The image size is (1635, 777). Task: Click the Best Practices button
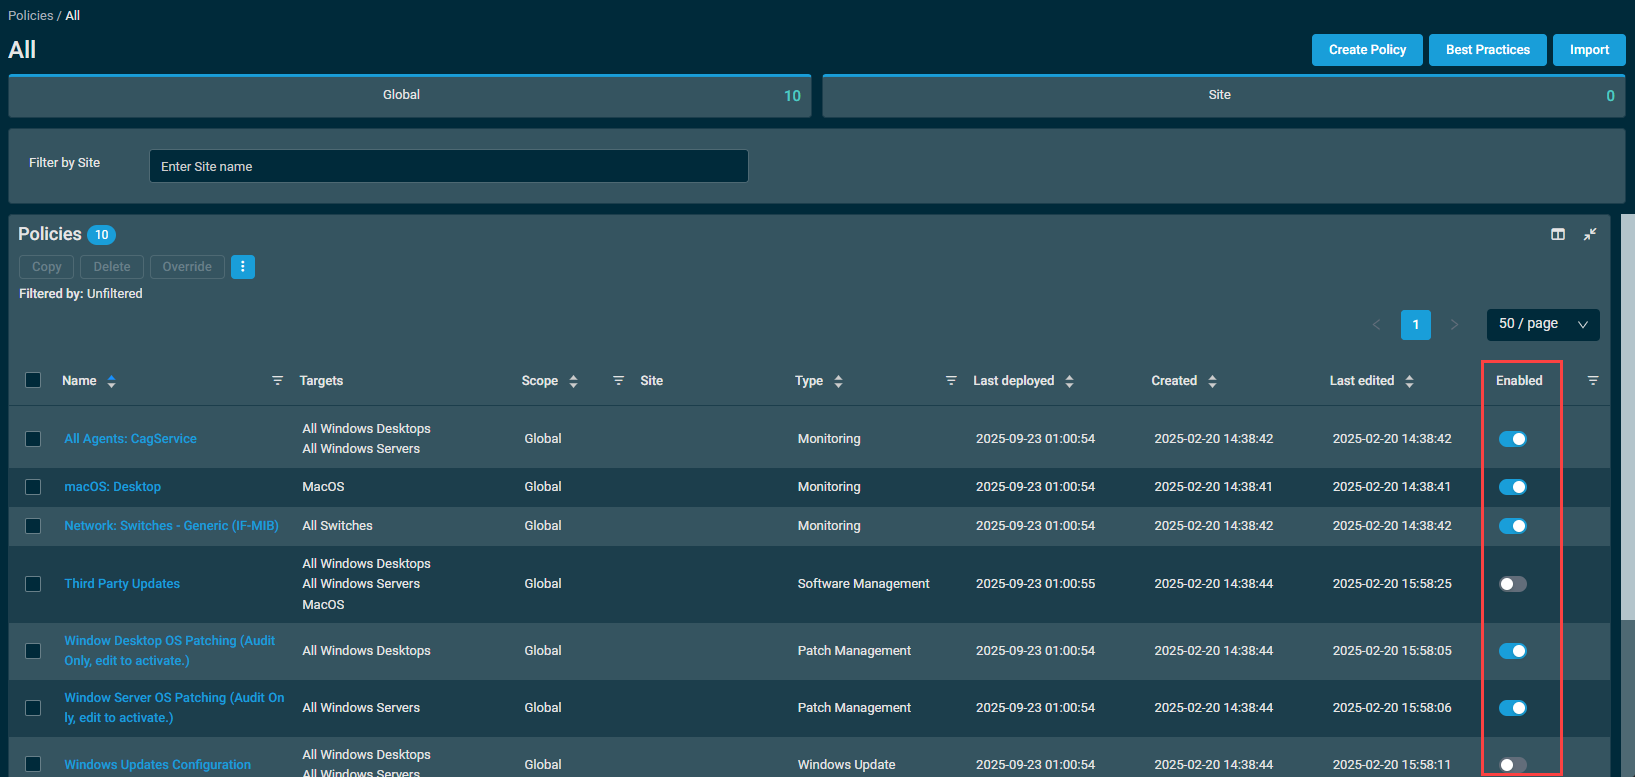[x=1487, y=50]
